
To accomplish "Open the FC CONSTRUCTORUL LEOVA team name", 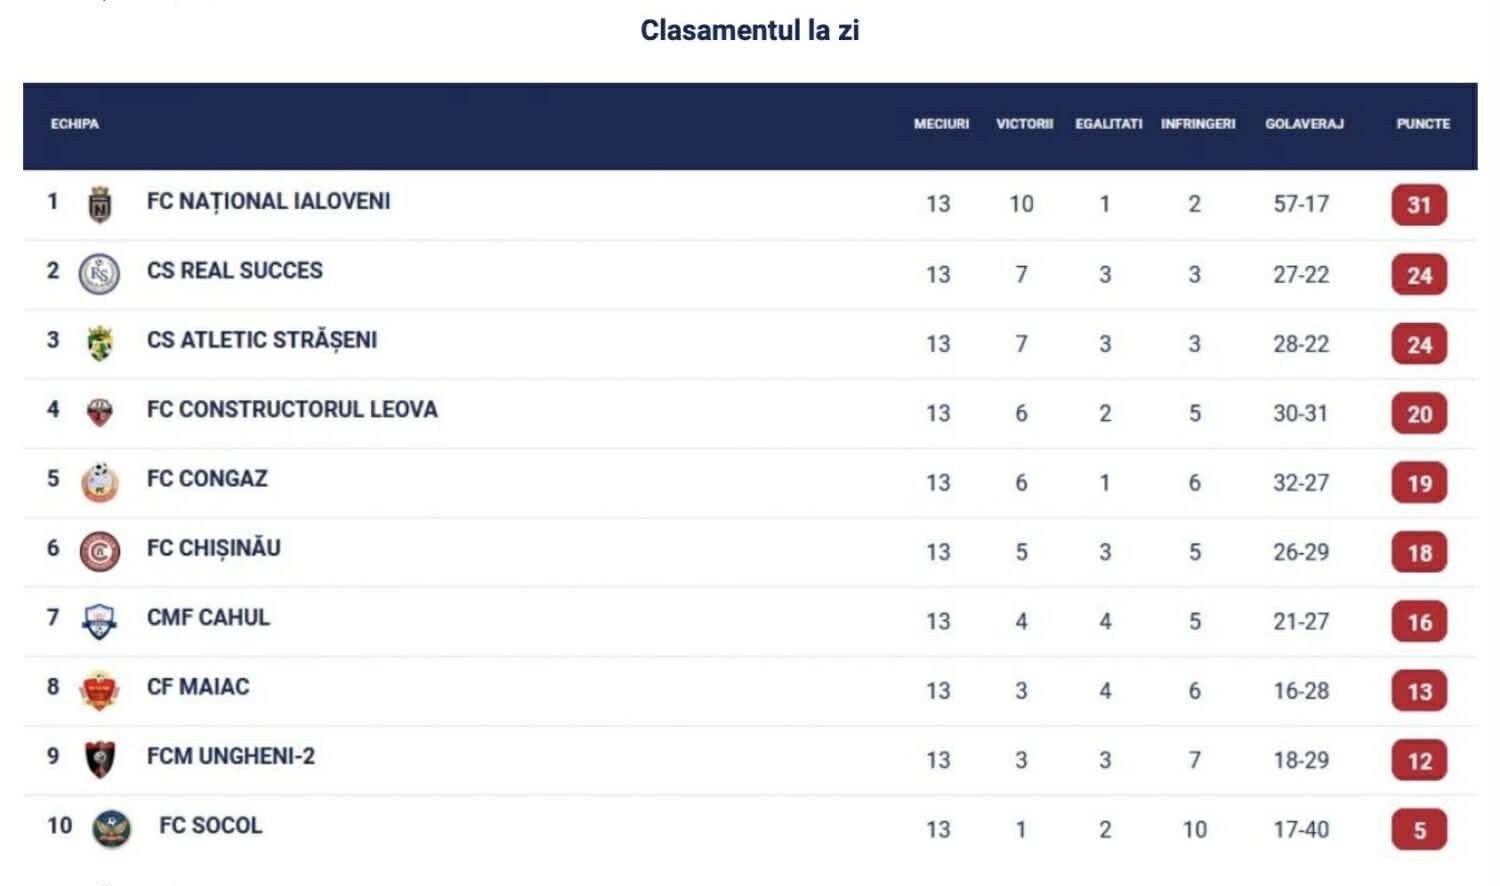I will coord(292,409).
